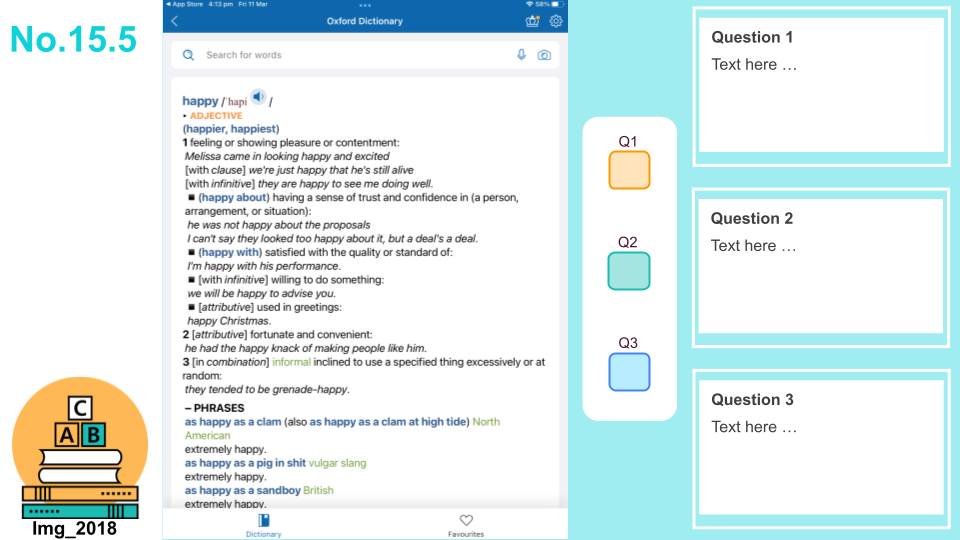Click example they tended to be grenade-happy
The height and width of the screenshot is (540, 960).
[267, 389]
